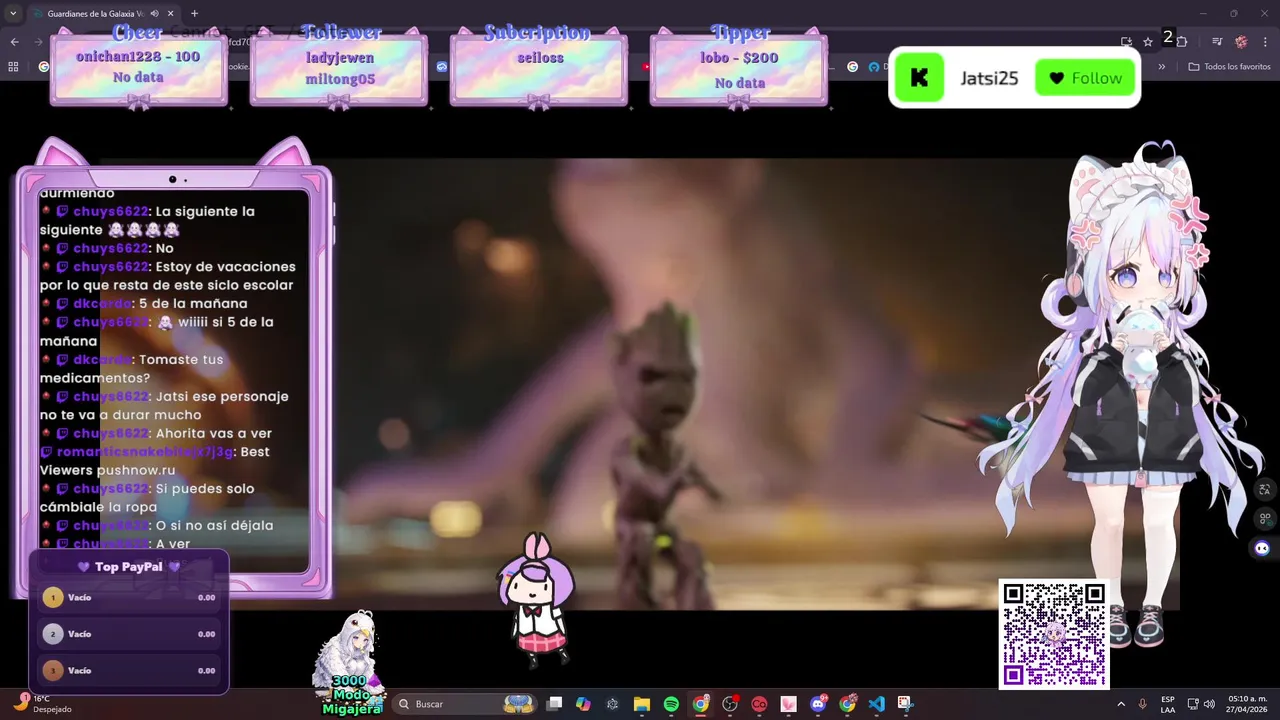Viewport: 1280px width, 720px height.
Task: Open the media controls toolbar icon
Action: [x=1217, y=41]
